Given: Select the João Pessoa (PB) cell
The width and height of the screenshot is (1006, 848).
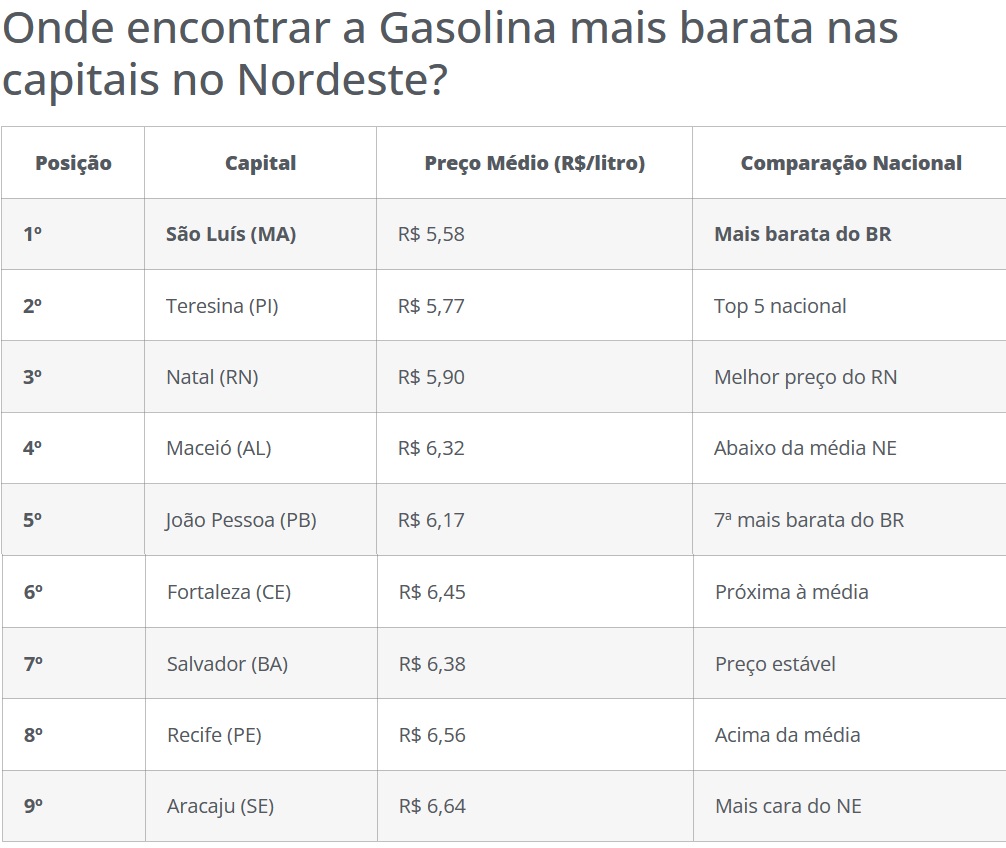Looking at the screenshot, I should click(241, 520).
